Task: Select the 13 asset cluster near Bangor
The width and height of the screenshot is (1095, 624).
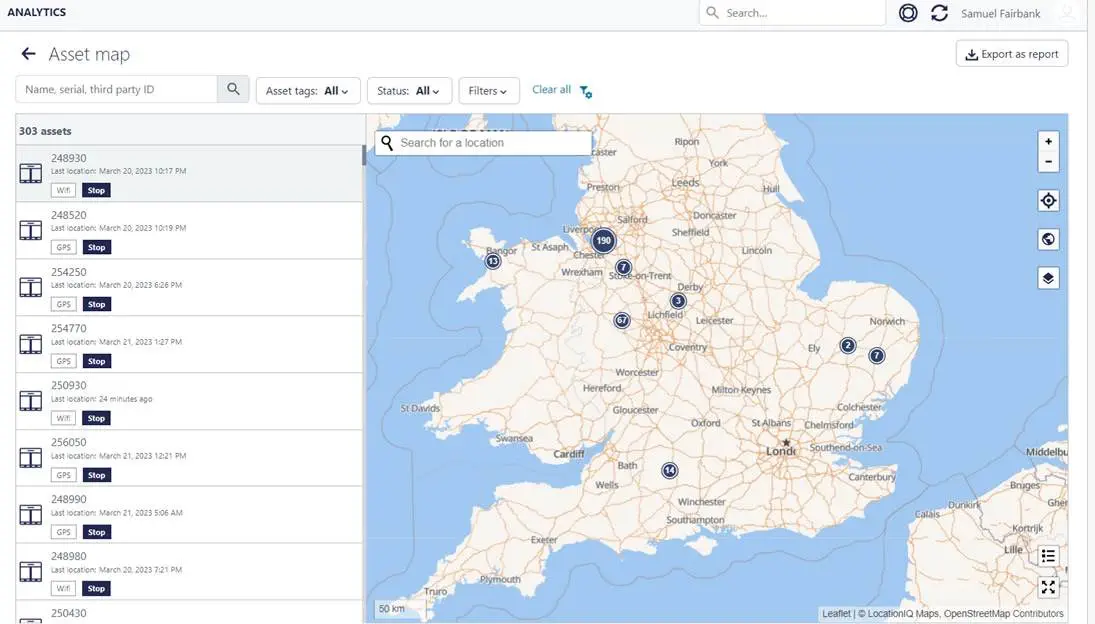Action: (x=493, y=261)
